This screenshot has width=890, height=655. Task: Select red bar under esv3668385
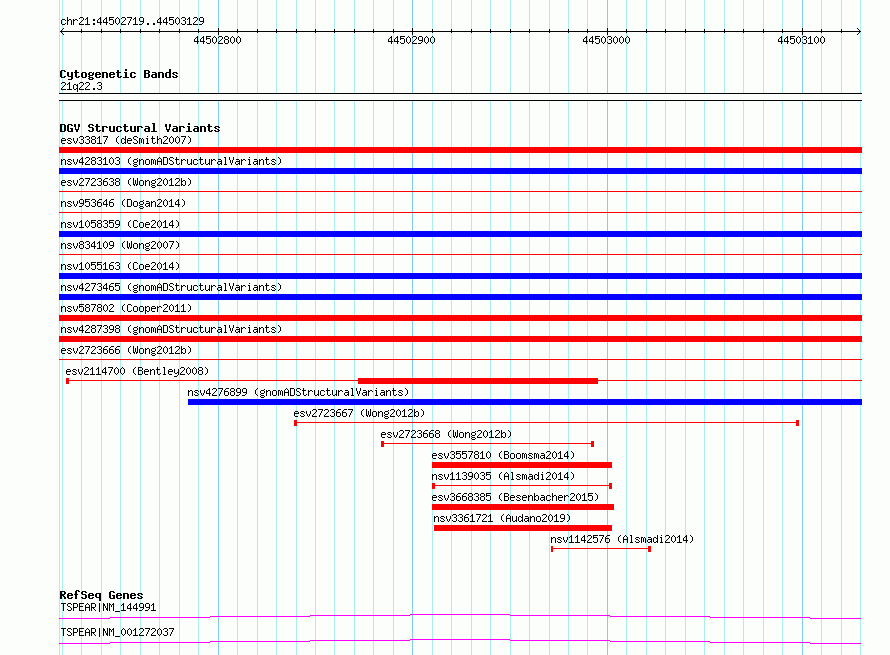click(523, 507)
